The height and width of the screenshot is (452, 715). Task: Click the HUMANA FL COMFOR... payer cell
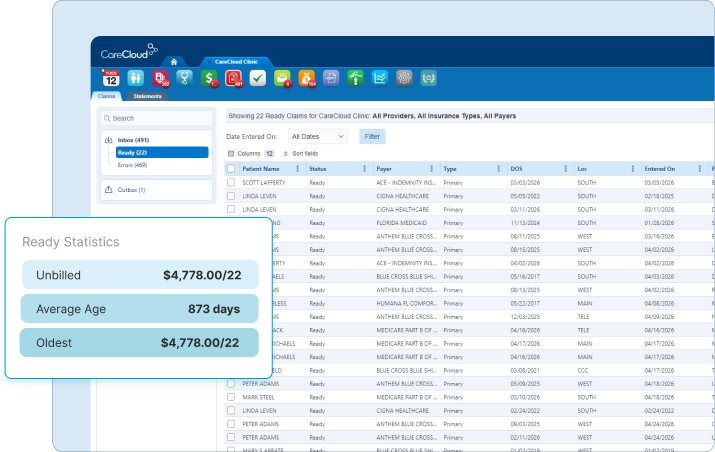point(406,303)
